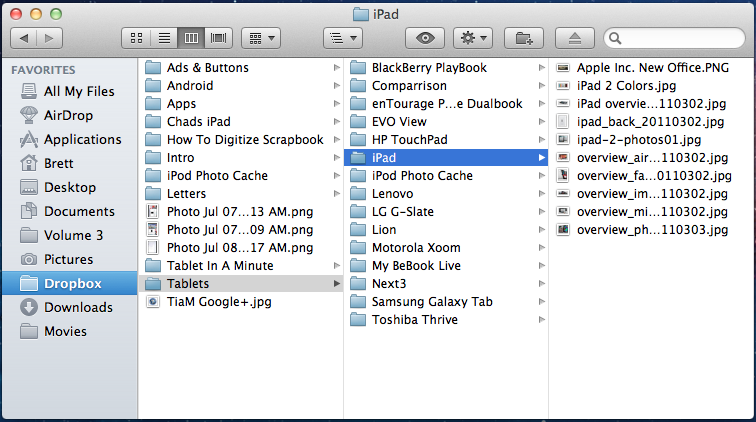The height and width of the screenshot is (422, 756).
Task: Switch to column view
Action: (x=191, y=38)
